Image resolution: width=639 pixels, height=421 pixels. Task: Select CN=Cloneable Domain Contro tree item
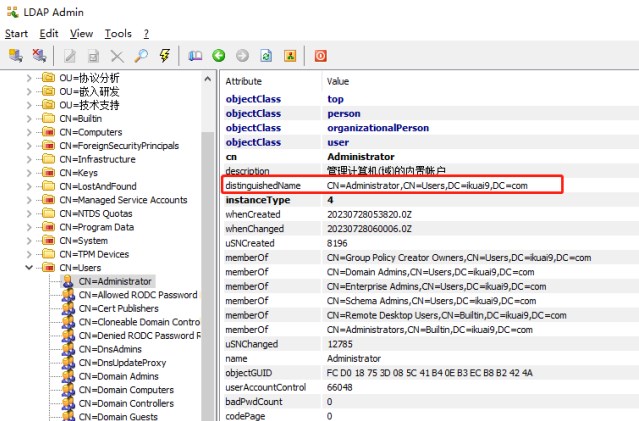coord(139,322)
